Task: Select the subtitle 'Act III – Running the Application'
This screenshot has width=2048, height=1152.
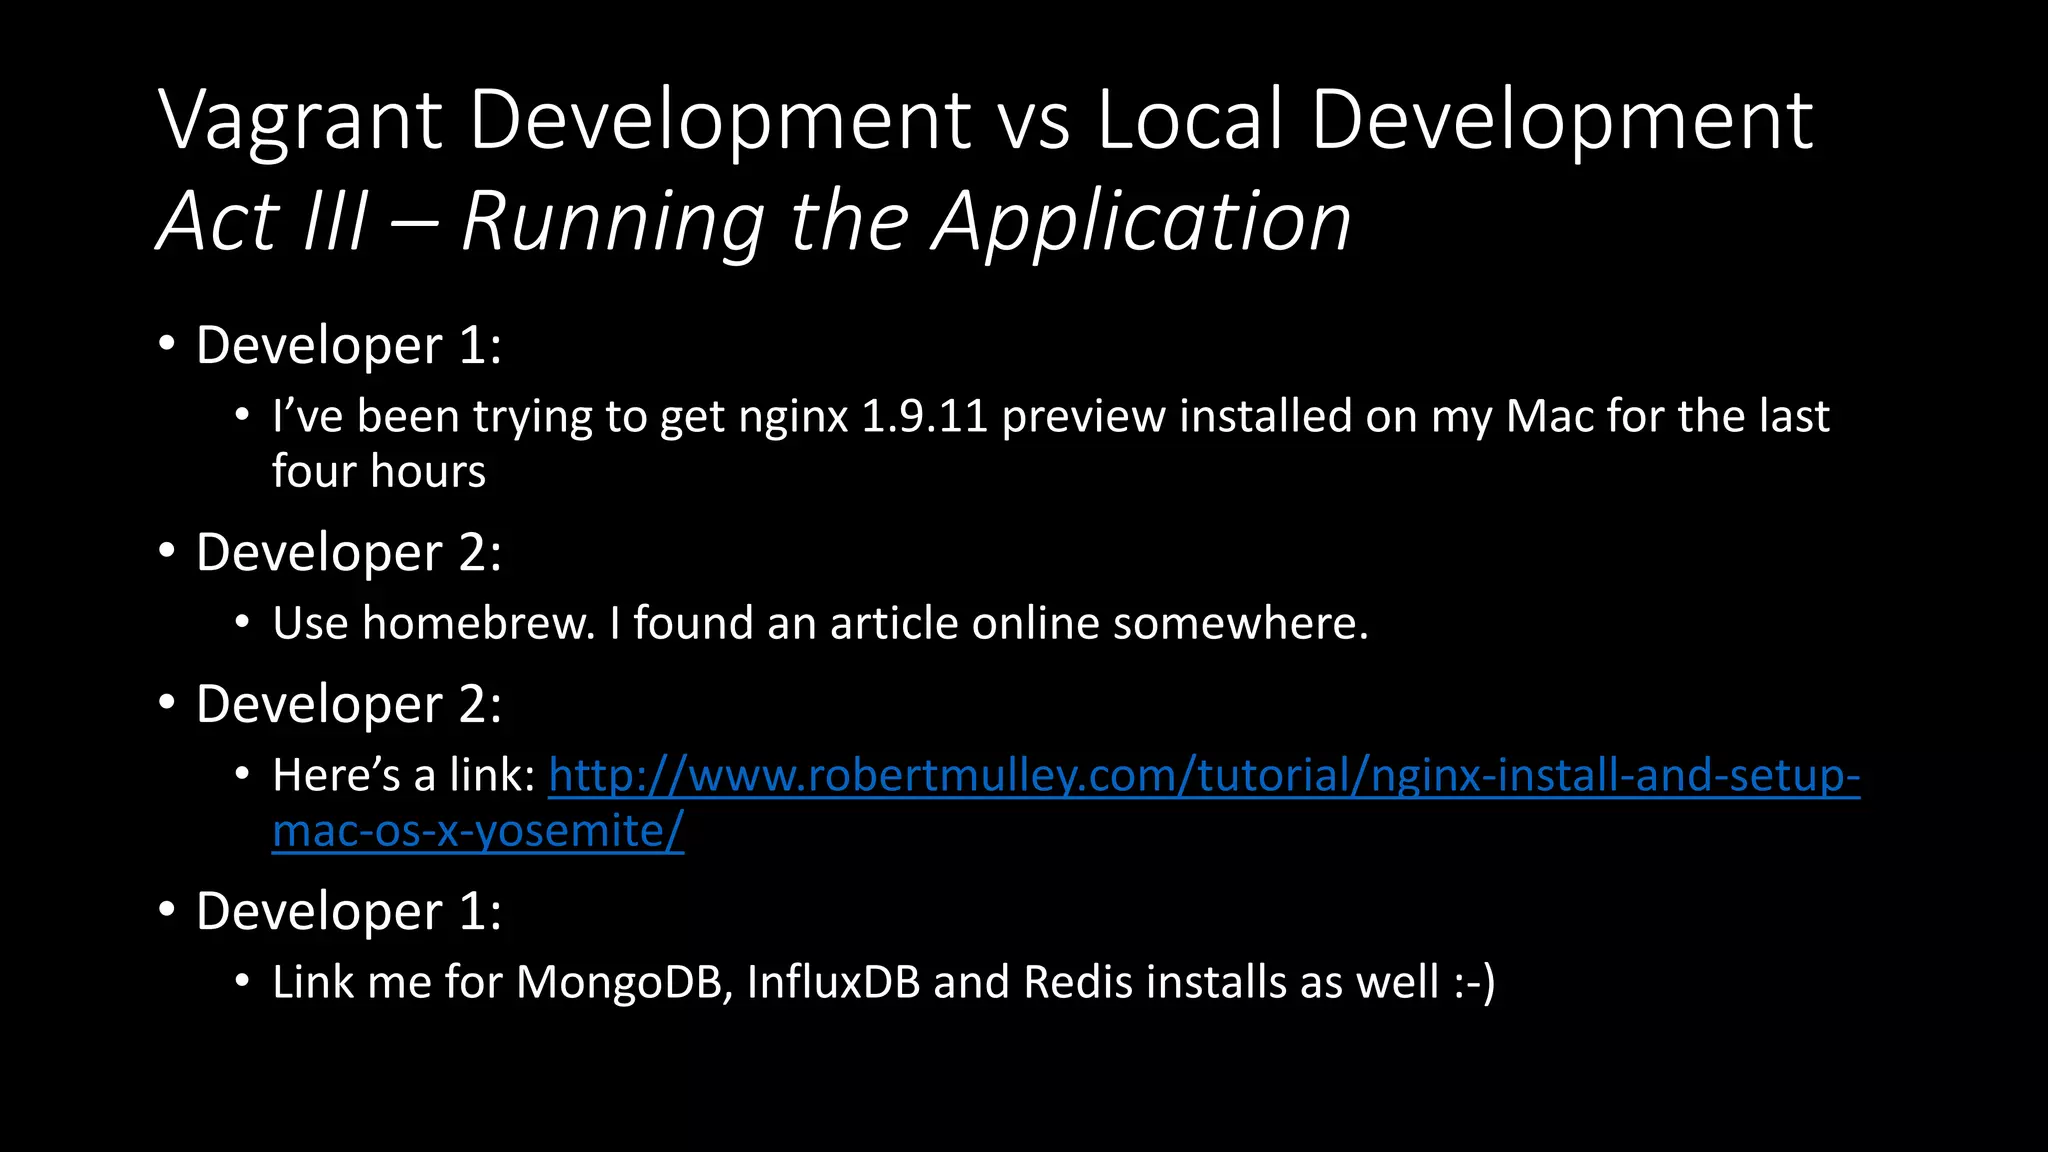Action: pyautogui.click(x=755, y=222)
